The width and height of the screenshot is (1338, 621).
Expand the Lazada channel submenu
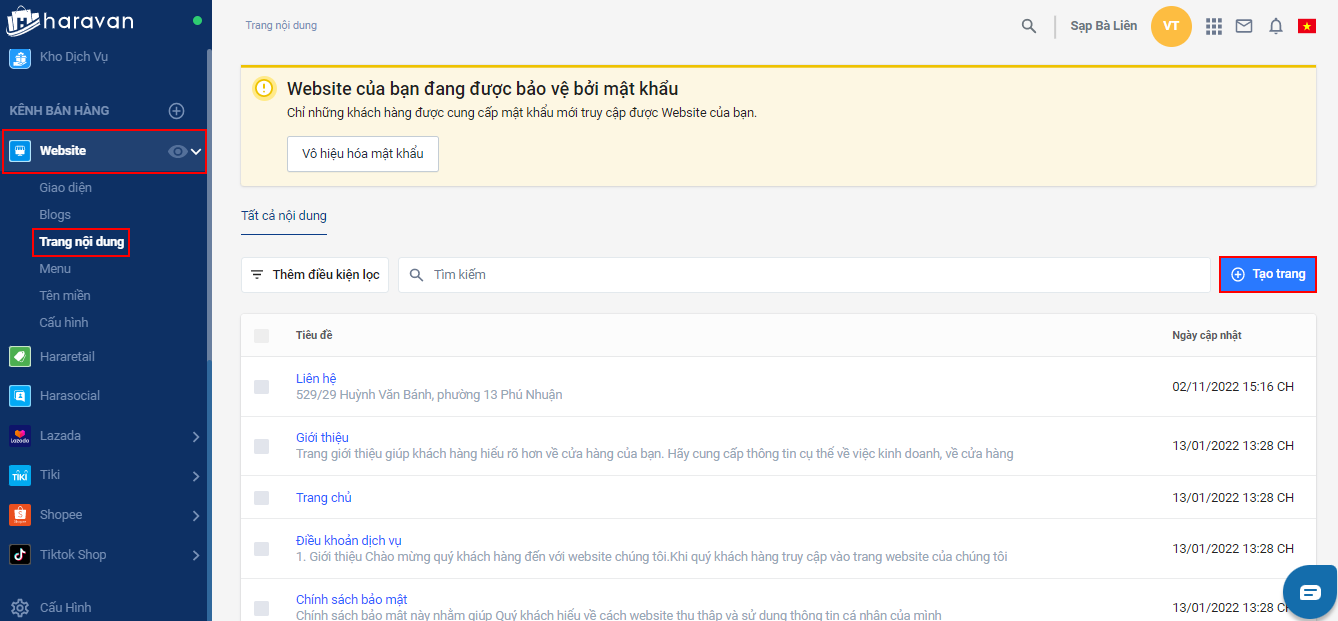(x=196, y=437)
